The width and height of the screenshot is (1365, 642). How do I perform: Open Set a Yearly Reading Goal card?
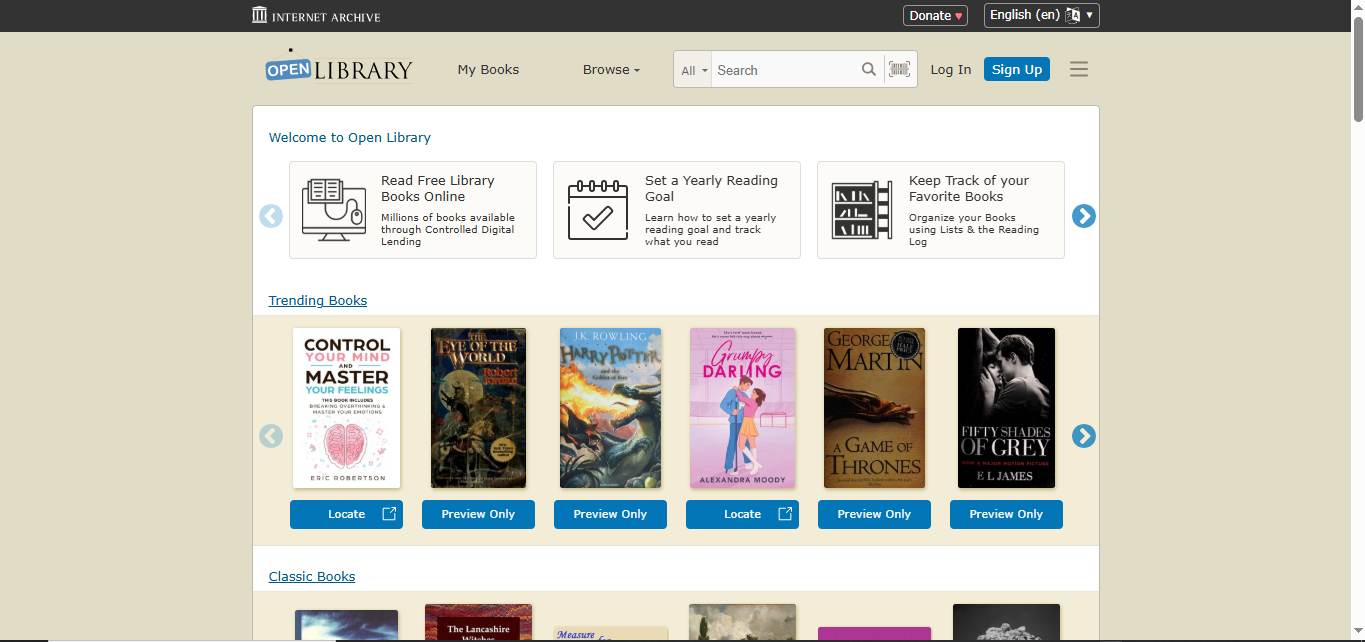[677, 210]
